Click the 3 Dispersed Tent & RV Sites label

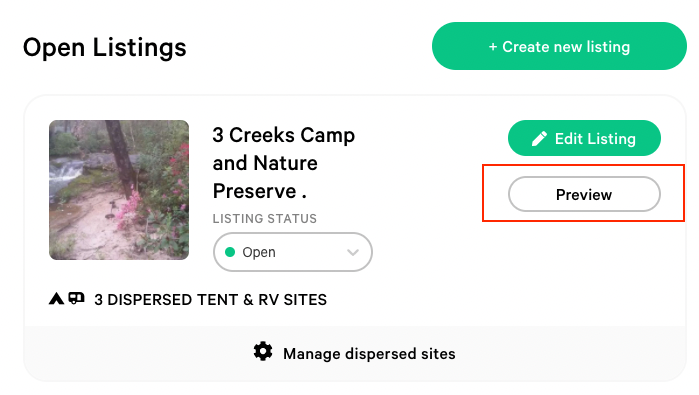pyautogui.click(x=210, y=300)
